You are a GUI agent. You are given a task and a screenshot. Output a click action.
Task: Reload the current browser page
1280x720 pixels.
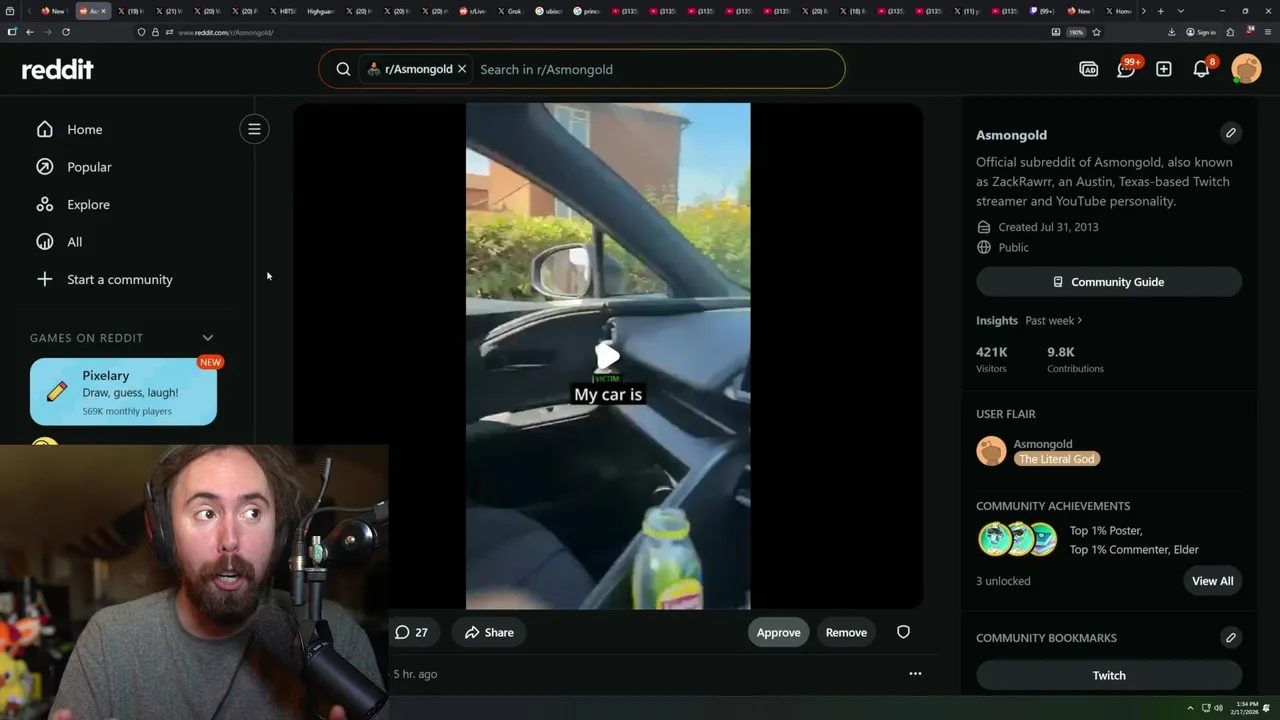66,32
